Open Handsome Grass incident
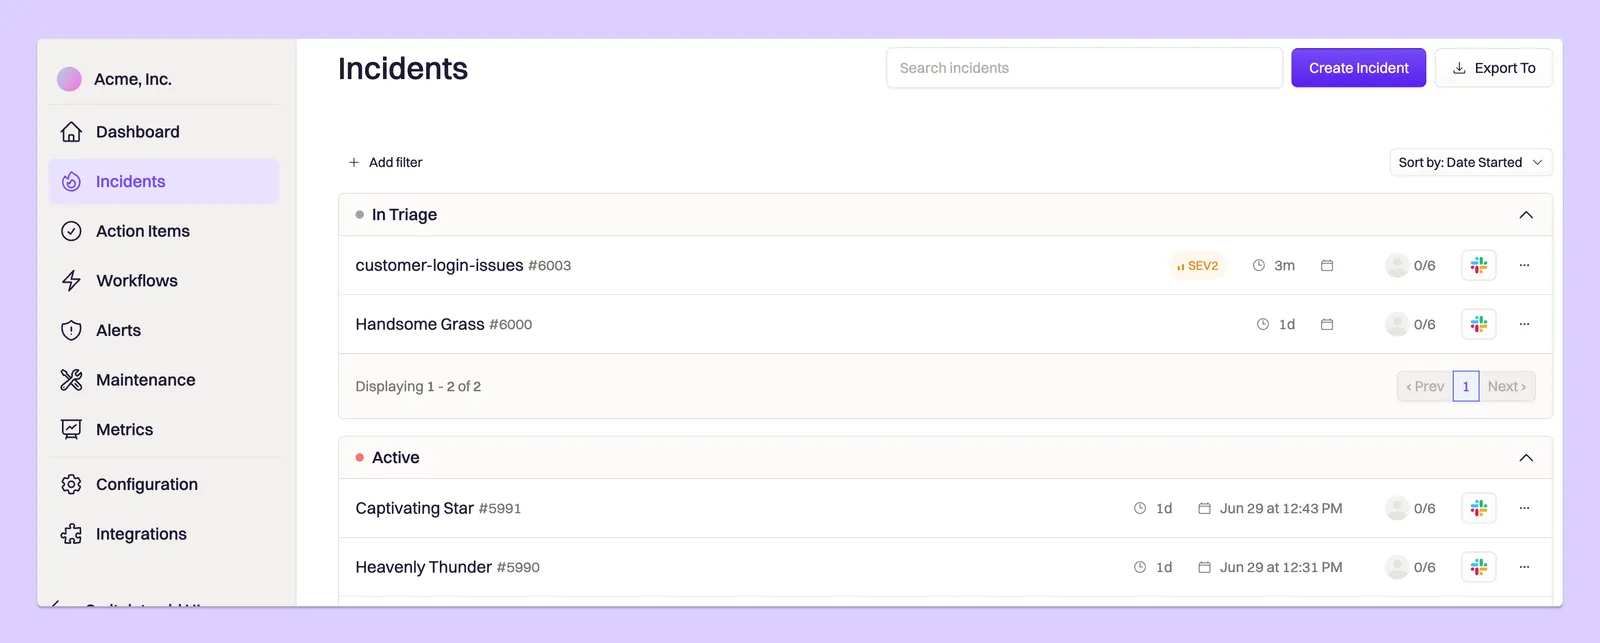The height and width of the screenshot is (643, 1600). click(420, 324)
